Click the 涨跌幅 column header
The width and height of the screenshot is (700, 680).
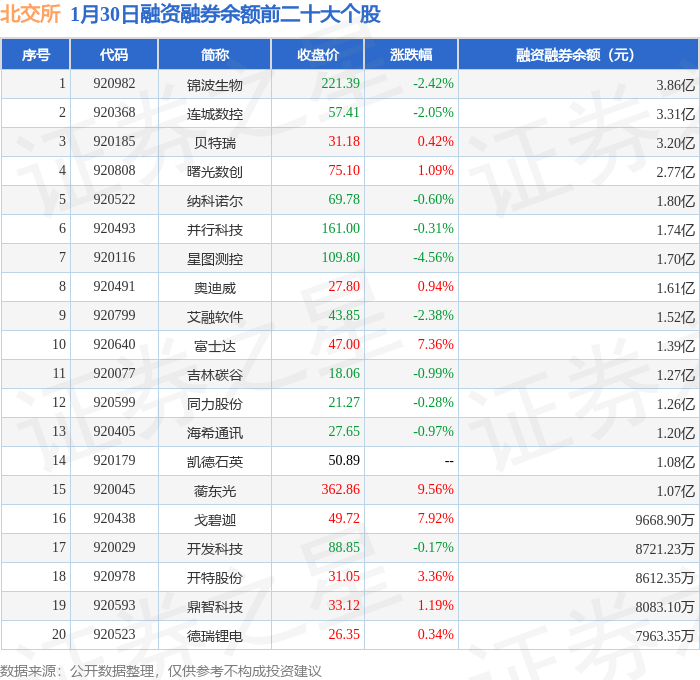pos(411,55)
